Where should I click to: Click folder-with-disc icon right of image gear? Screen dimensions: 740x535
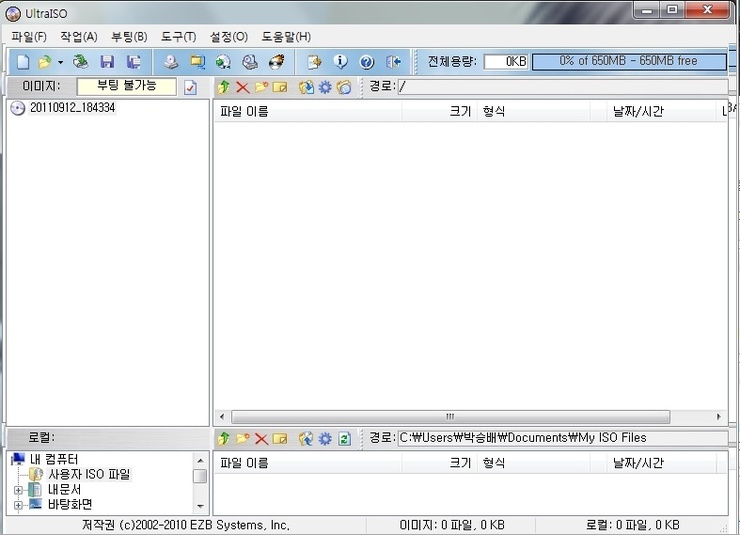coord(344,87)
